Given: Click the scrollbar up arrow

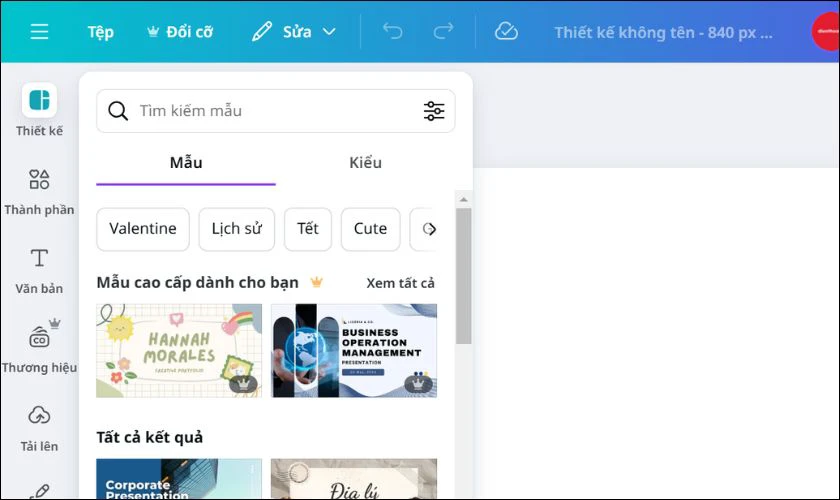Looking at the screenshot, I should tap(463, 199).
